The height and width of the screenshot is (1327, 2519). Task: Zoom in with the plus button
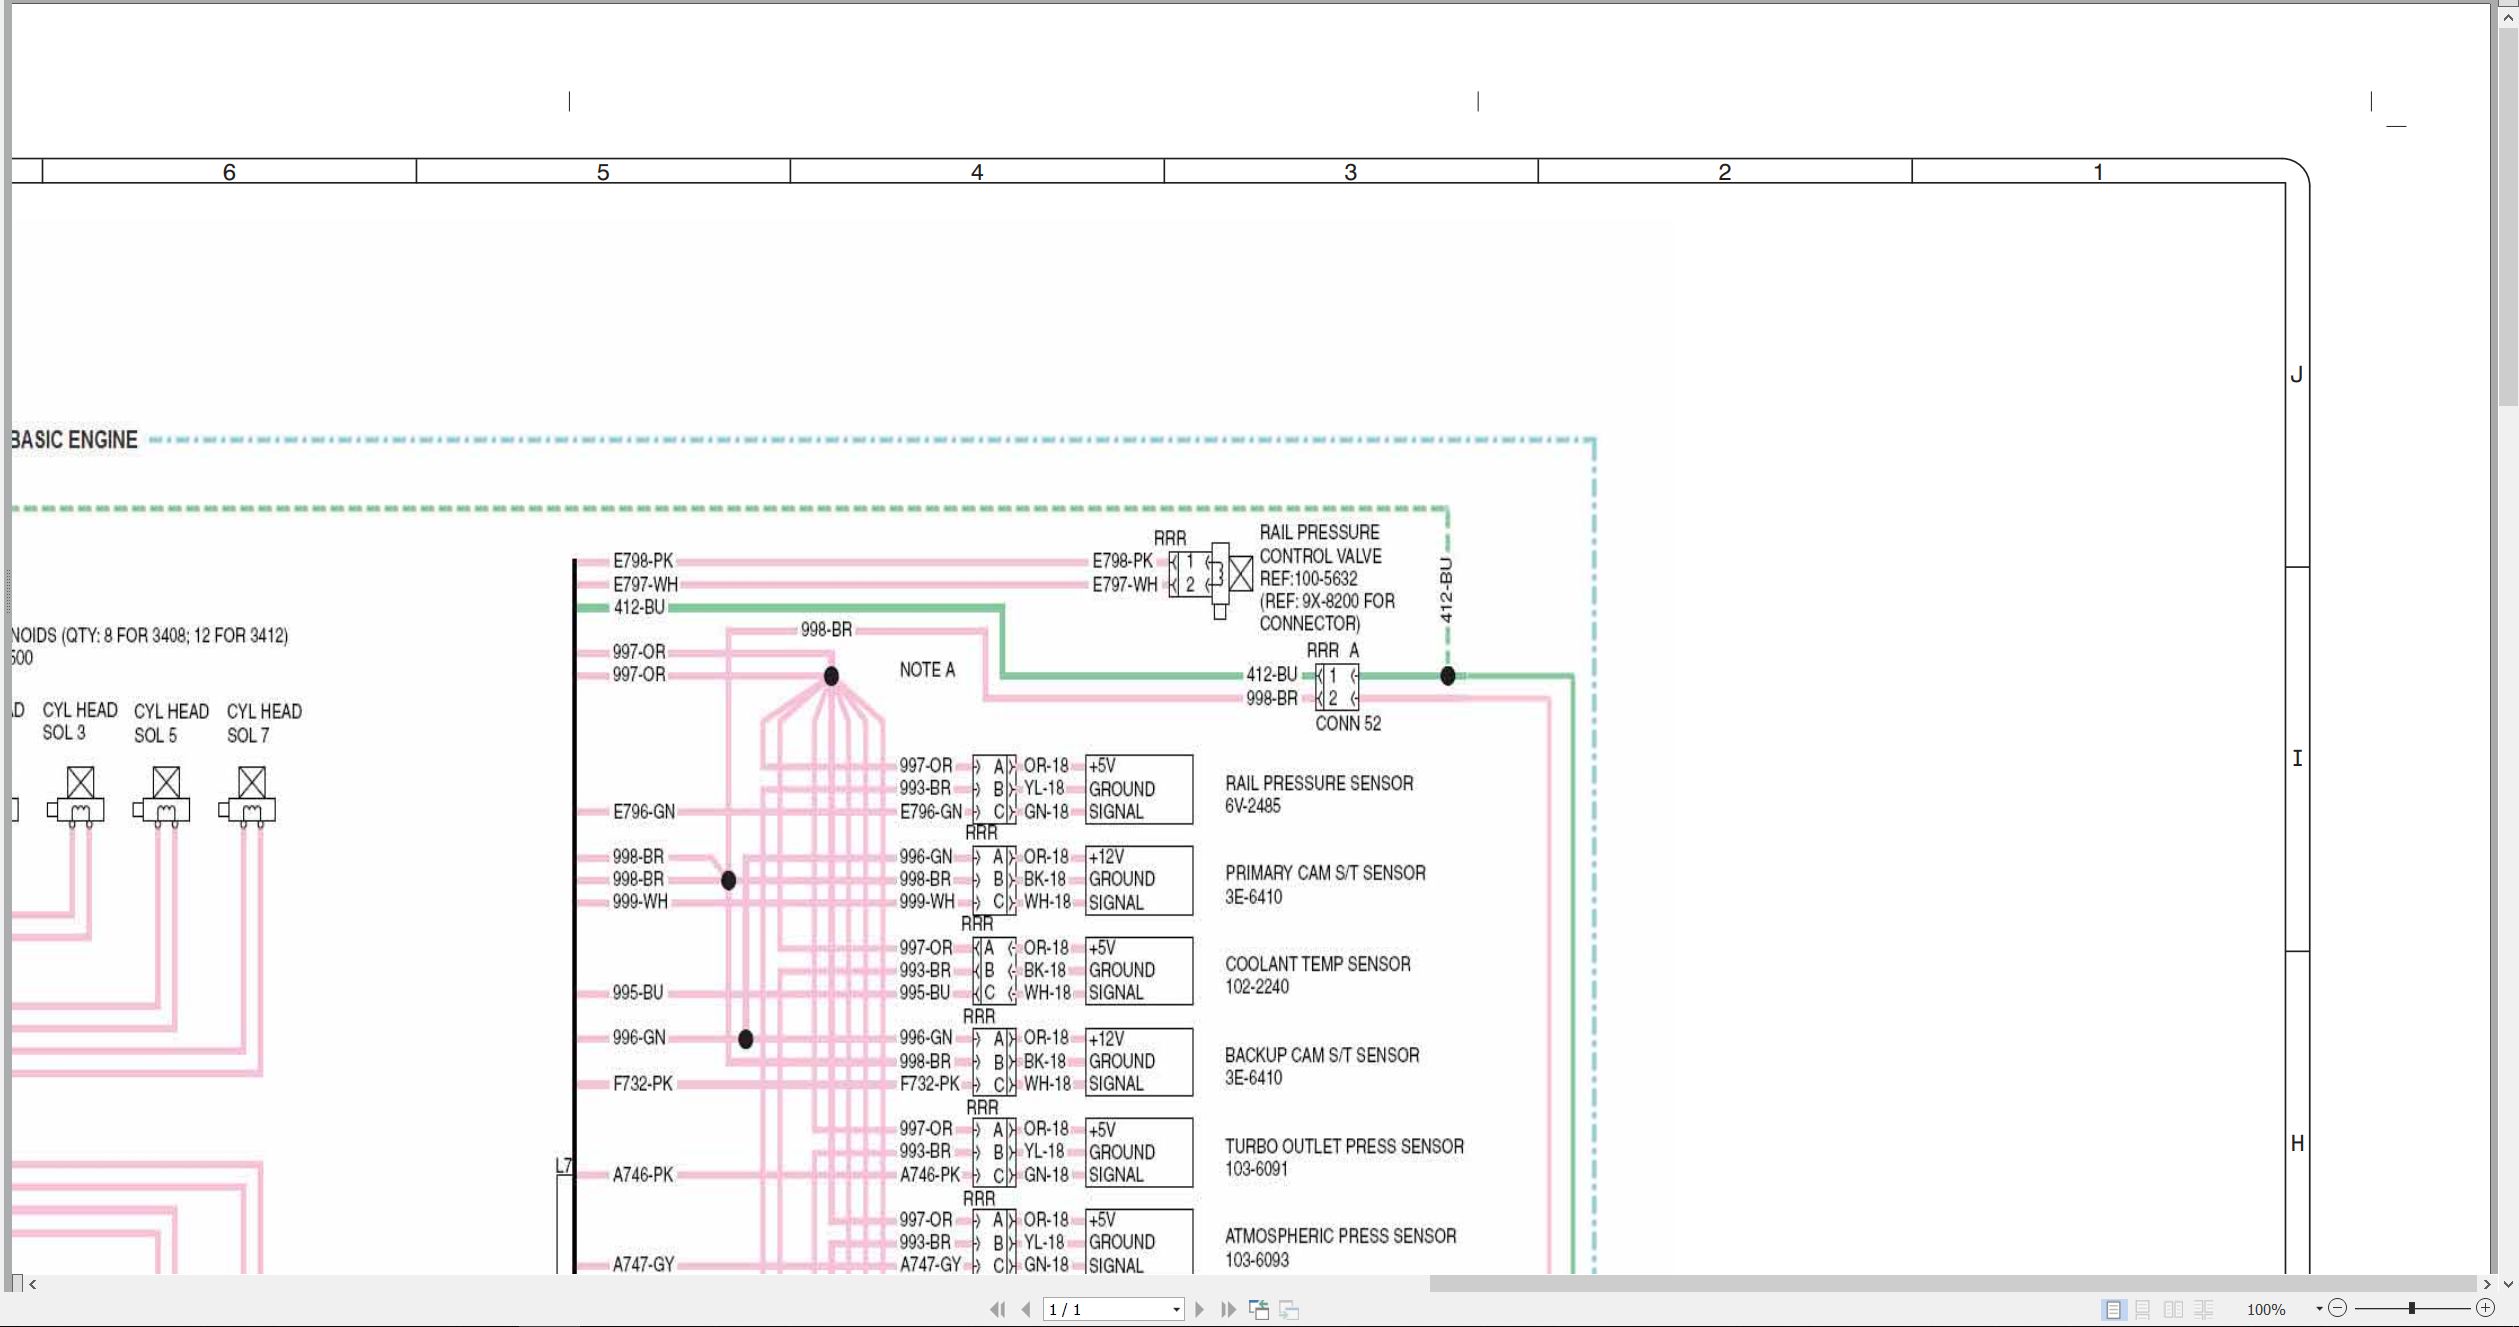2485,1308
